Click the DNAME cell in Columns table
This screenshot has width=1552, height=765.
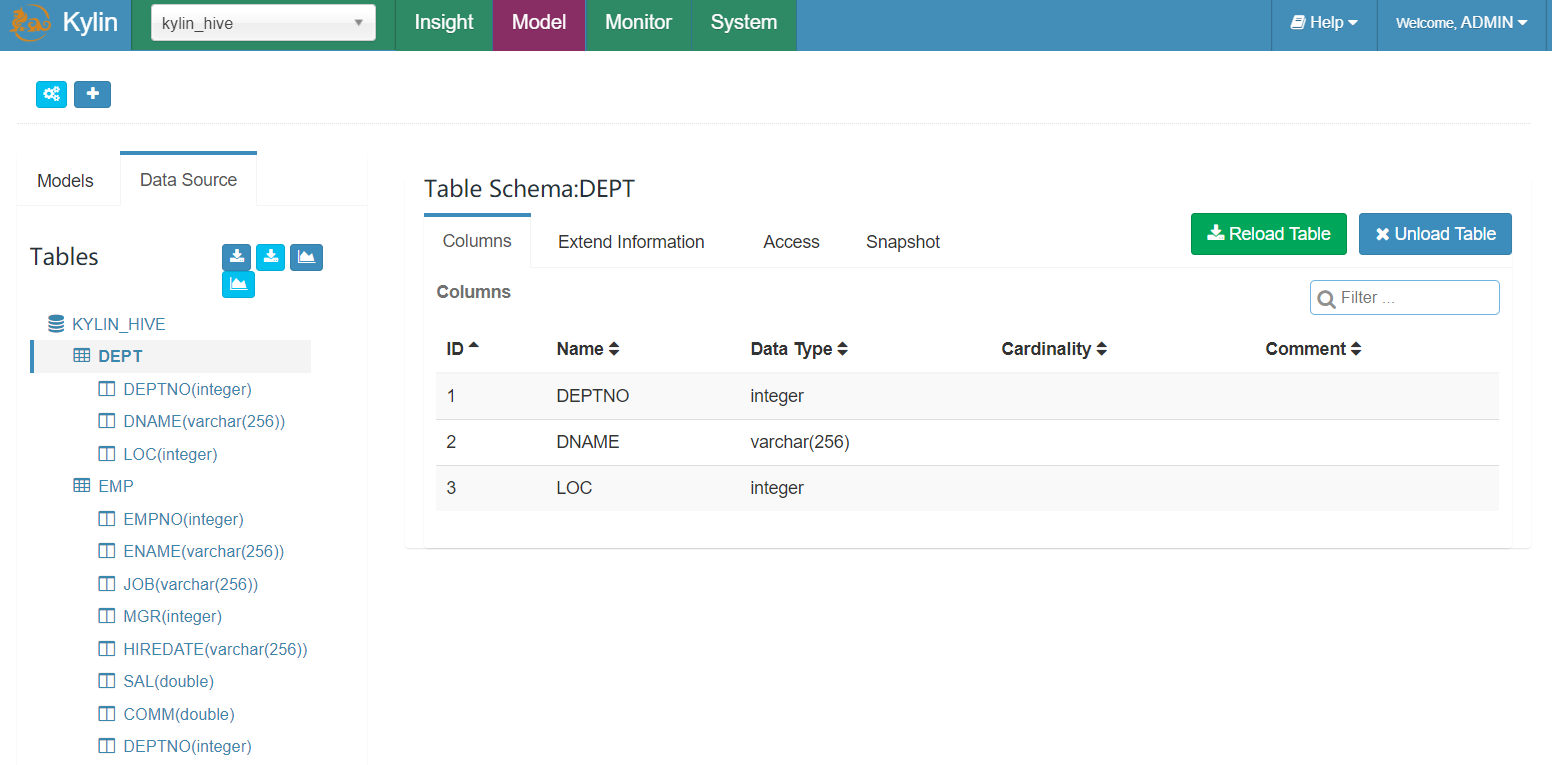588,442
